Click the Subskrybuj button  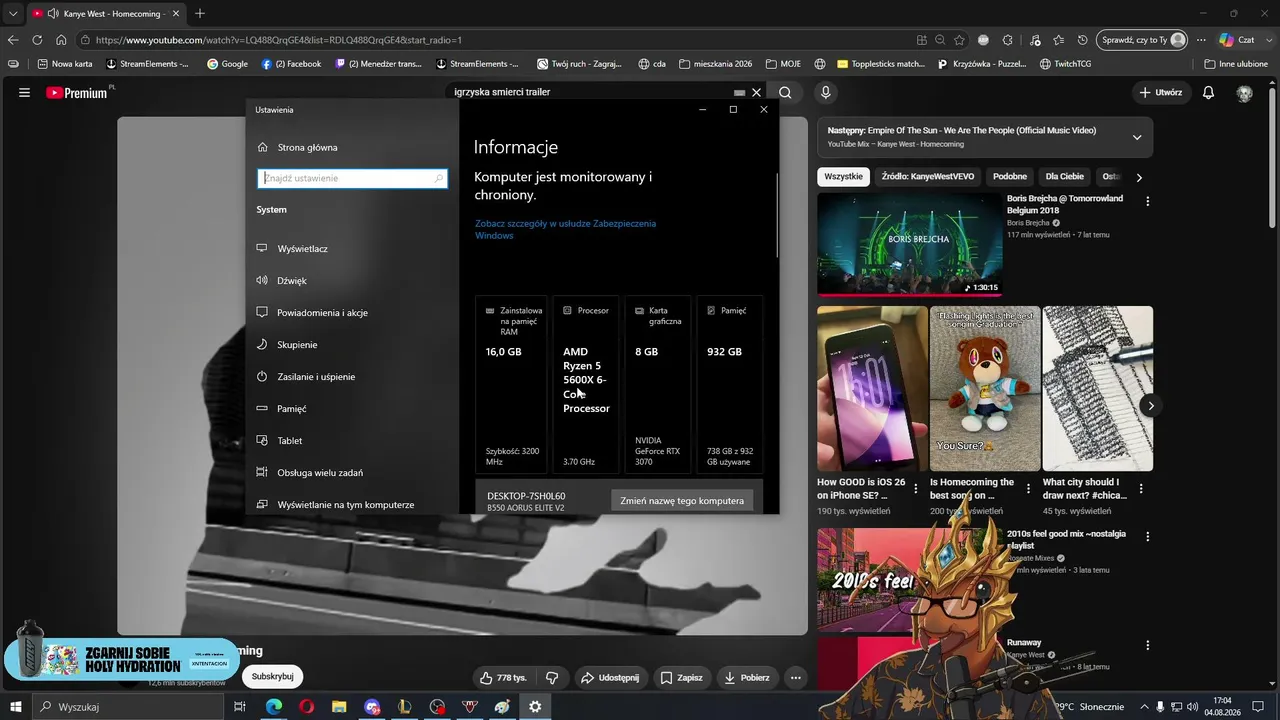(272, 677)
